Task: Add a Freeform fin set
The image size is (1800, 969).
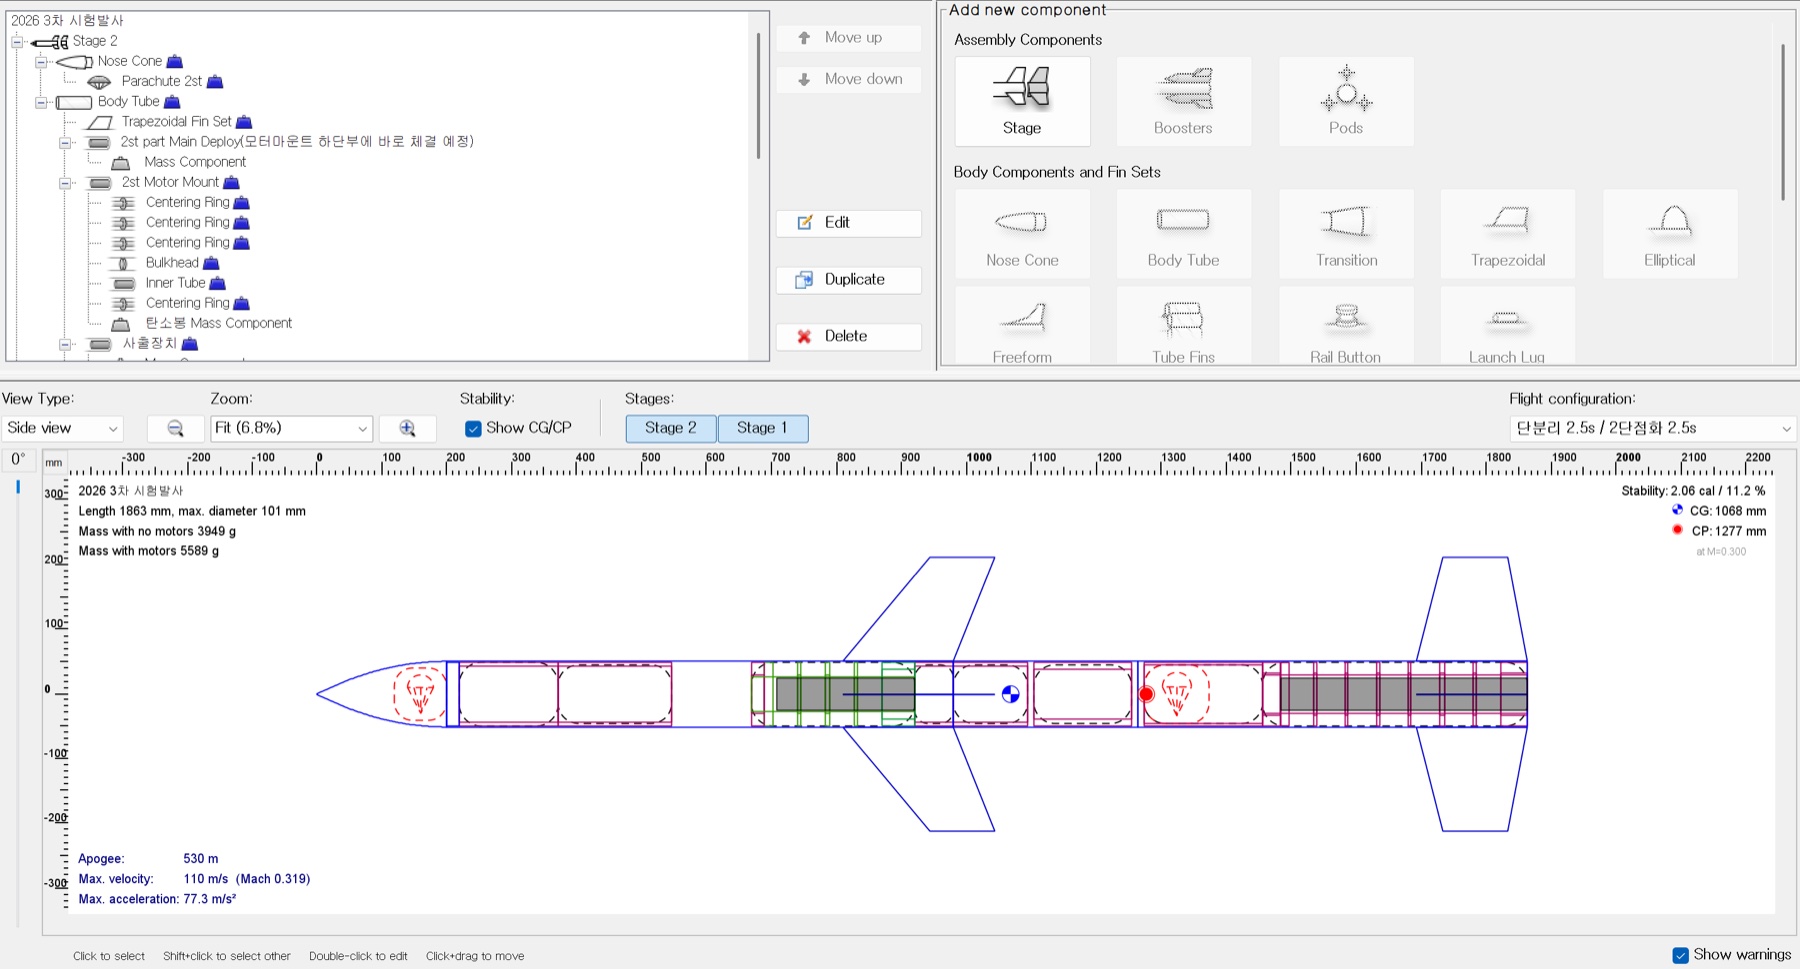Action: (1022, 326)
